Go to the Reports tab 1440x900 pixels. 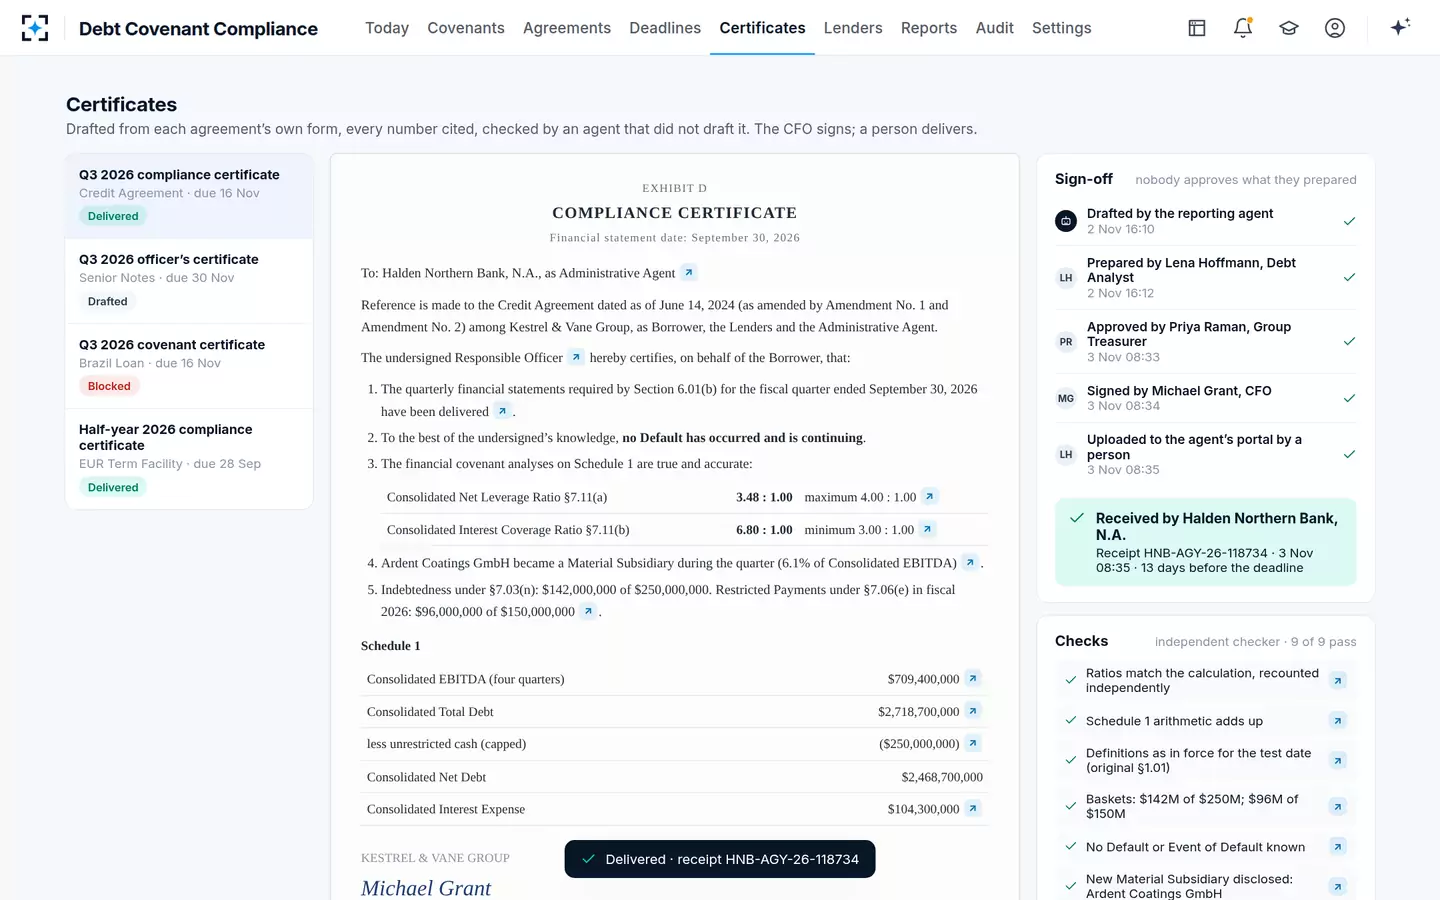[x=929, y=28]
